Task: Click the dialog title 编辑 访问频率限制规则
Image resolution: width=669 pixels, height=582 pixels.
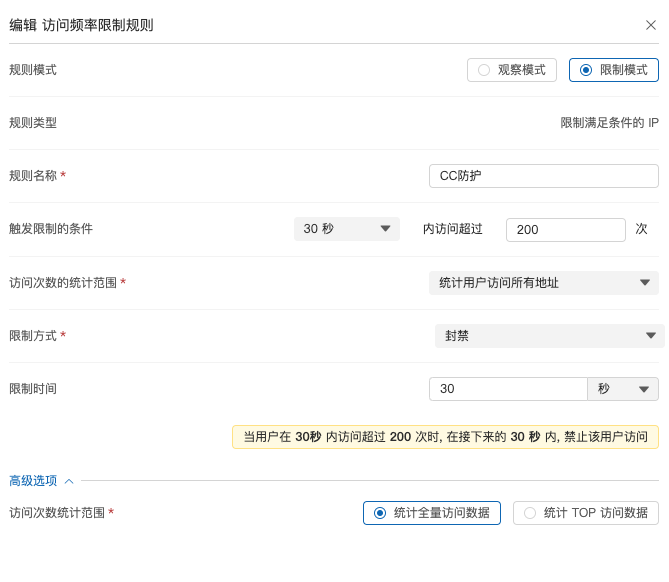Action: tap(81, 25)
